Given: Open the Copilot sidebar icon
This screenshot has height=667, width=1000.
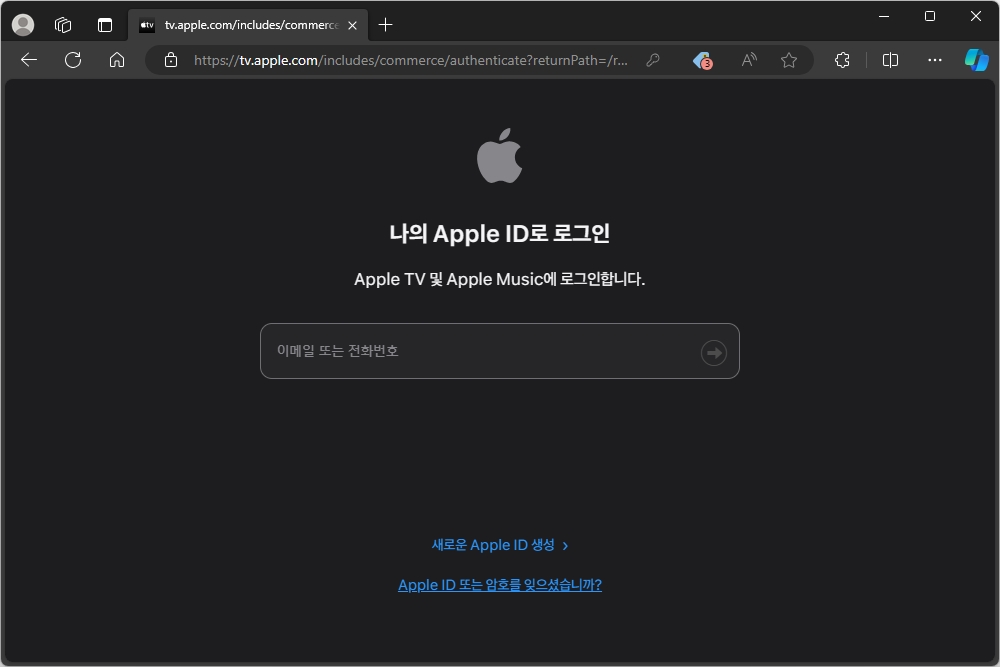Looking at the screenshot, I should (x=976, y=60).
